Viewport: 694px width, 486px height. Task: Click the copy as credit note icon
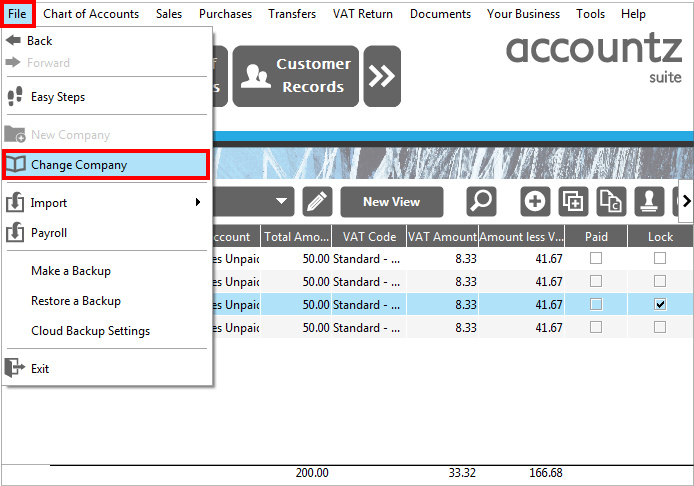(x=611, y=201)
